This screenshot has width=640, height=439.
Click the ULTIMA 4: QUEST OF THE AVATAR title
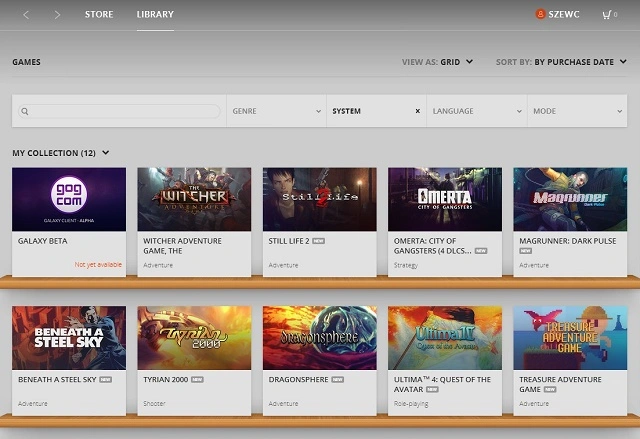coord(442,385)
